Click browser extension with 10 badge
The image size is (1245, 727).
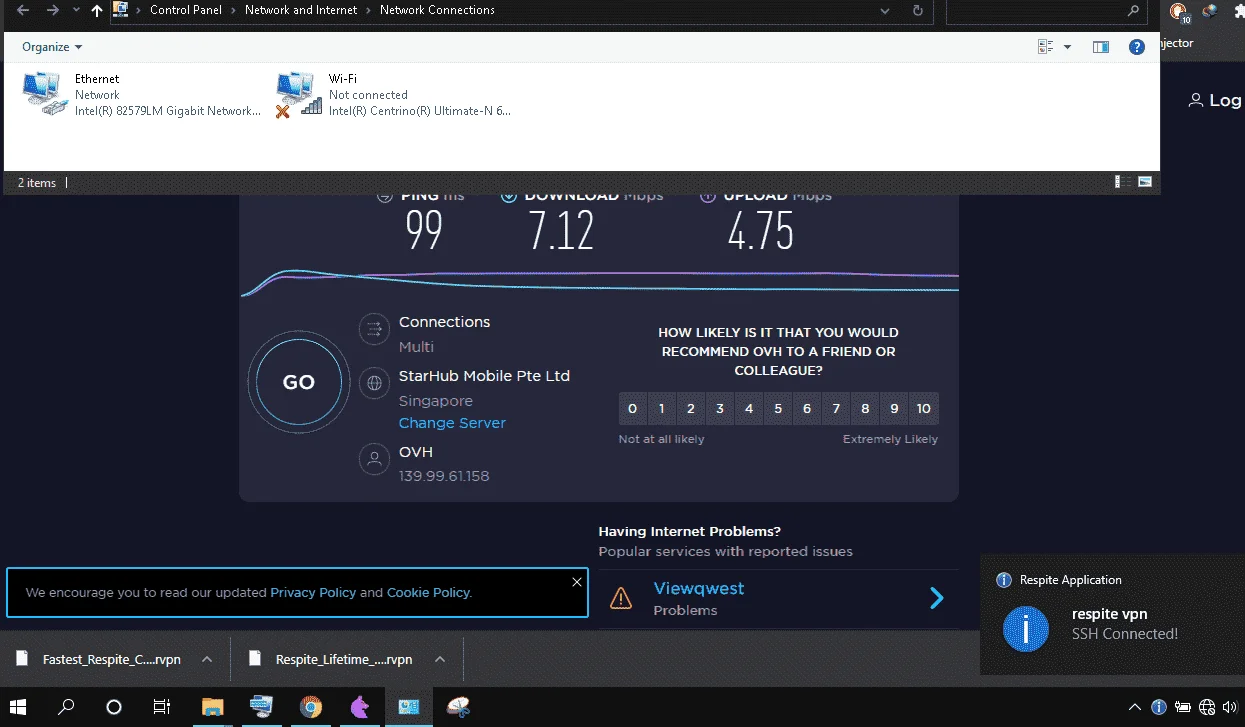(1179, 12)
